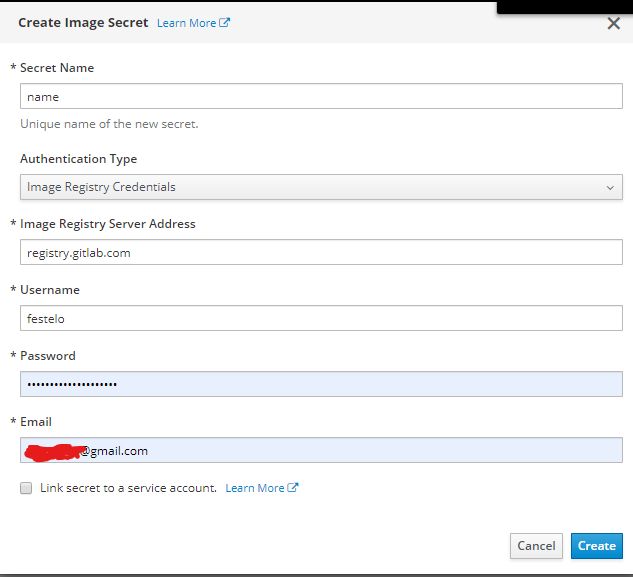This screenshot has width=633, height=577.
Task: Click the Authentication Type label
Action: pos(79,159)
